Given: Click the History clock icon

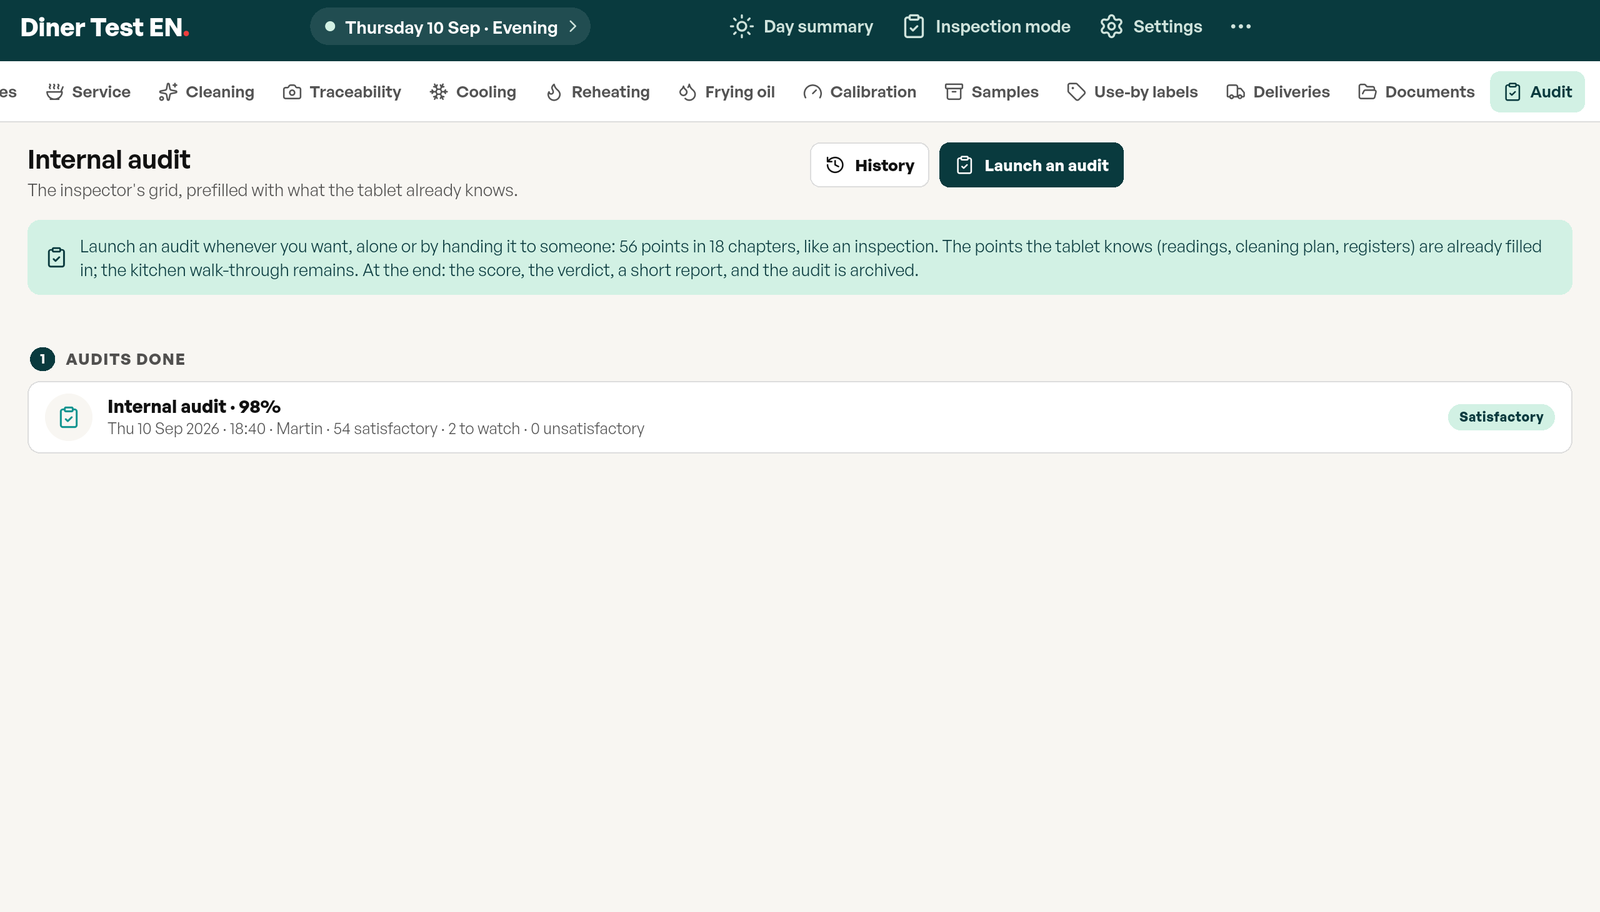Looking at the screenshot, I should 835,165.
